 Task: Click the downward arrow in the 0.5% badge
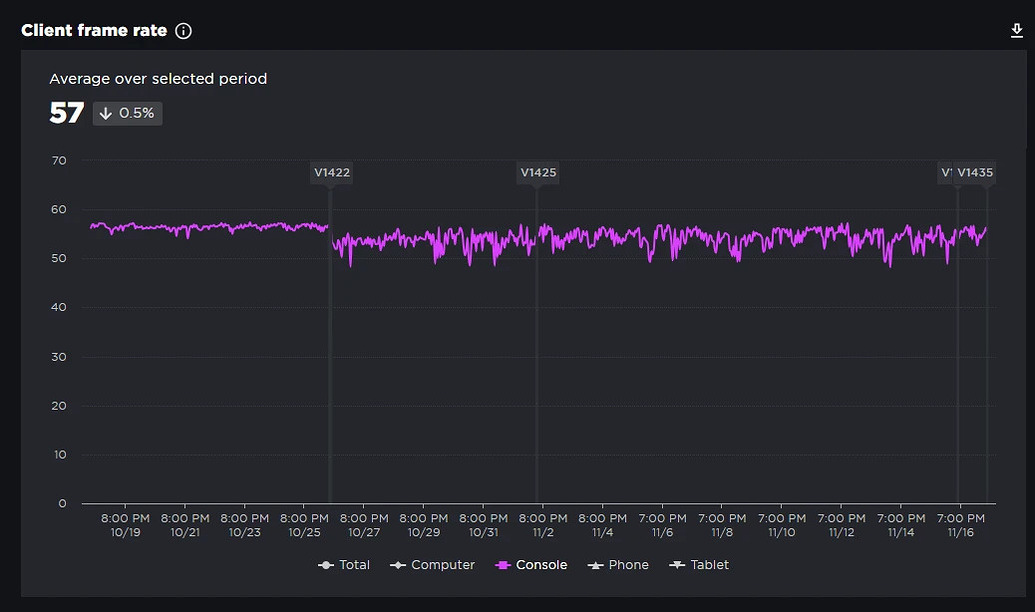point(106,114)
